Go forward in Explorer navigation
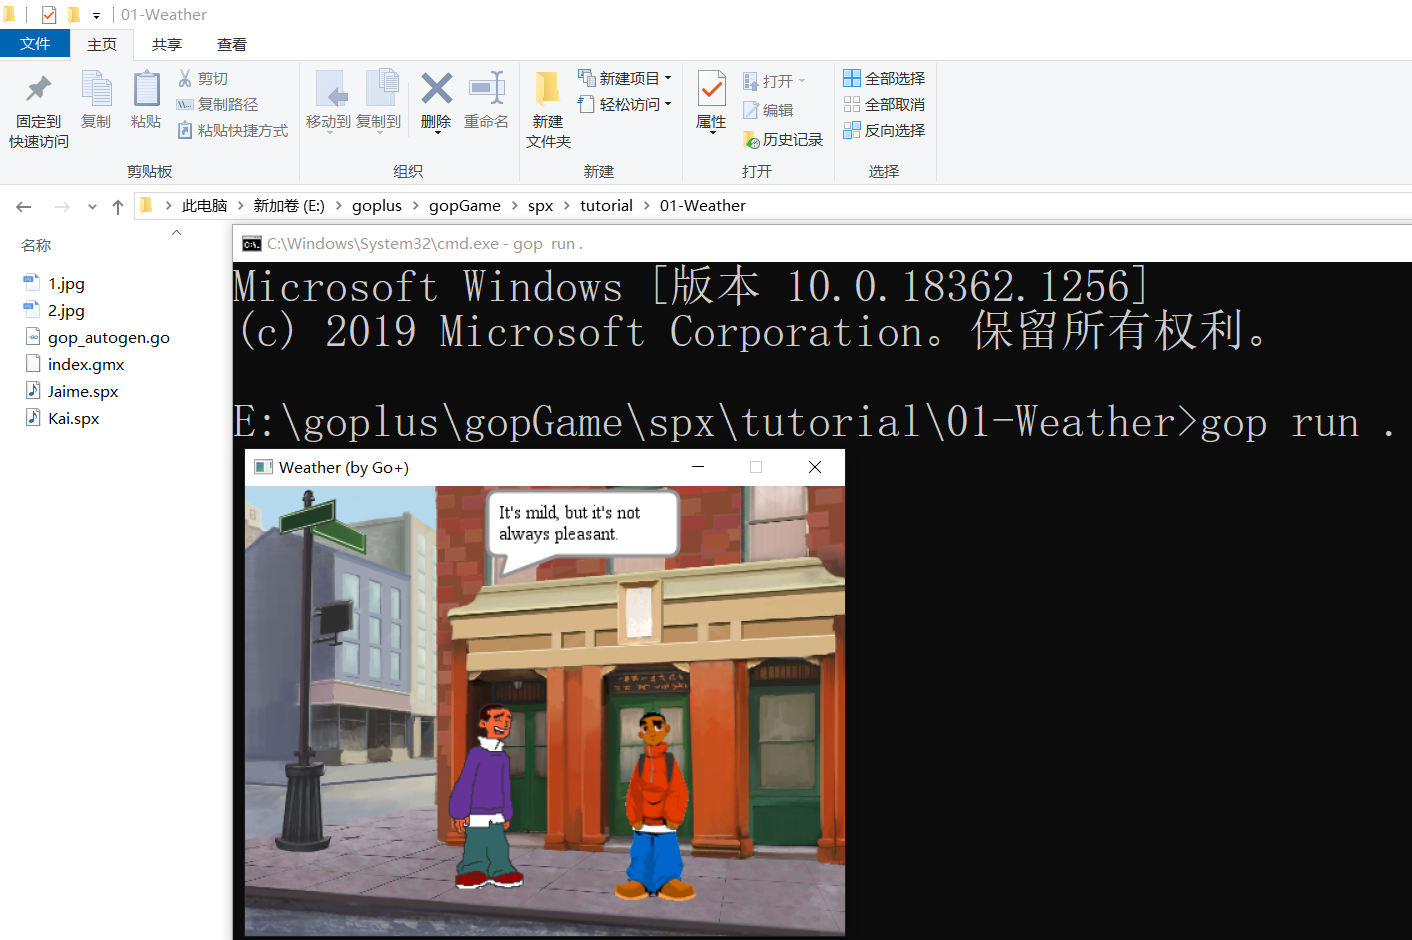Image resolution: width=1412 pixels, height=940 pixels. click(62, 206)
